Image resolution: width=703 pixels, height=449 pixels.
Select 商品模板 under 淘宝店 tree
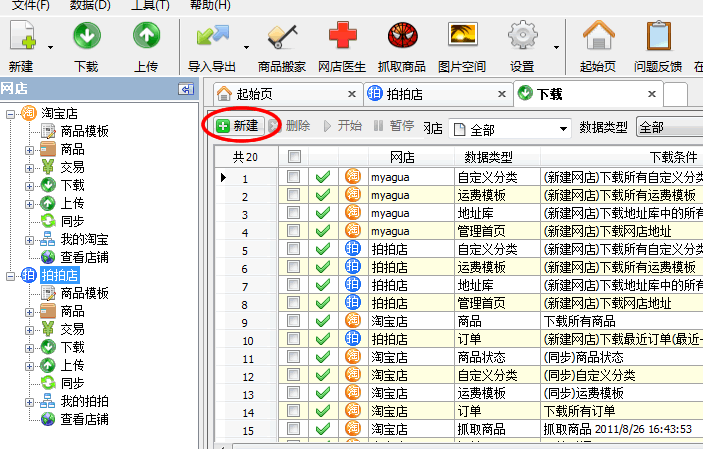tap(84, 131)
